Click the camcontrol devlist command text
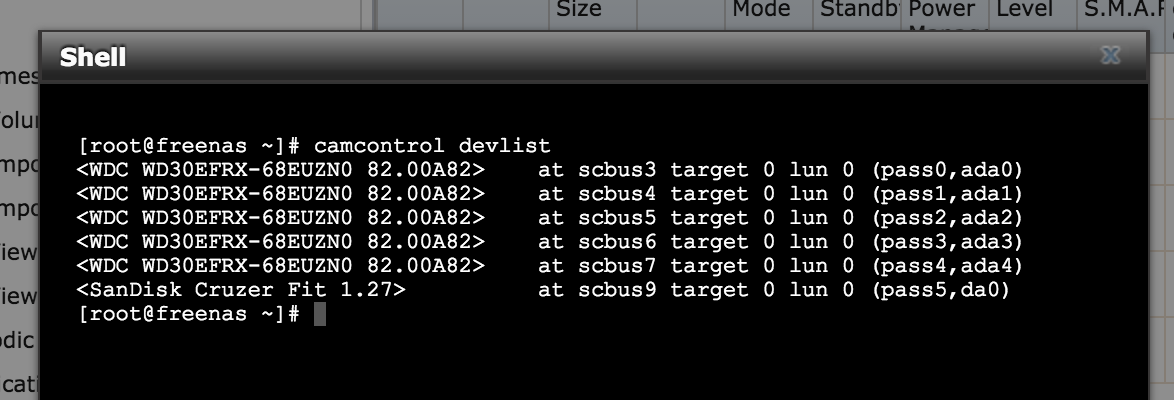Screen dimensions: 1174x400 432,145
